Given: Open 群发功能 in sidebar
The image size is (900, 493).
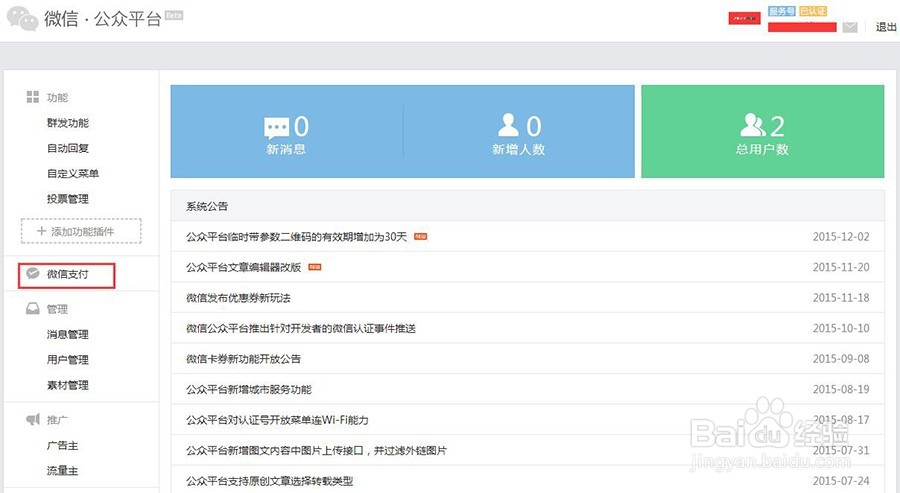Looking at the screenshot, I should [68, 123].
